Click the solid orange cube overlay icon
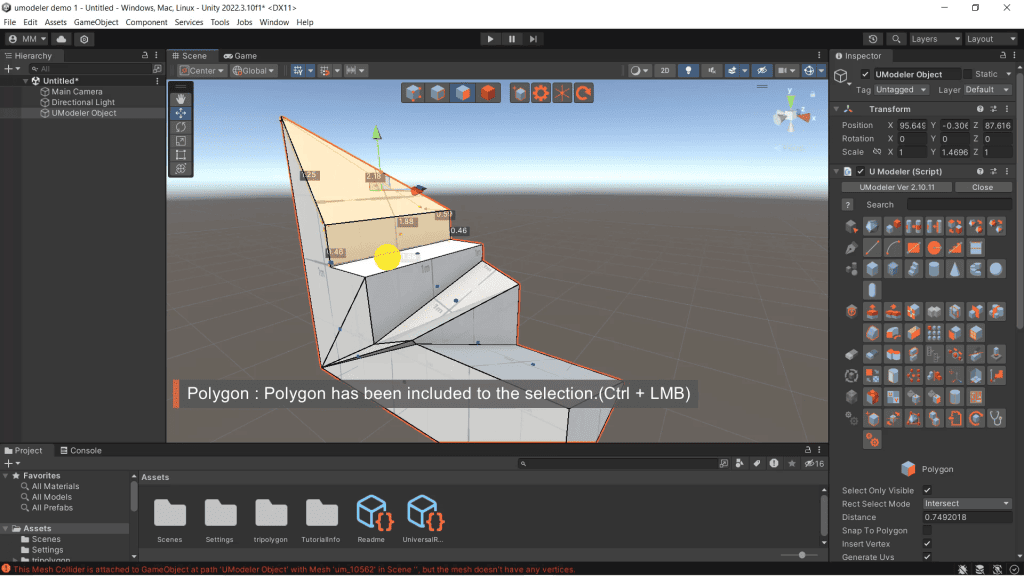The height and width of the screenshot is (576, 1024). 487,93
